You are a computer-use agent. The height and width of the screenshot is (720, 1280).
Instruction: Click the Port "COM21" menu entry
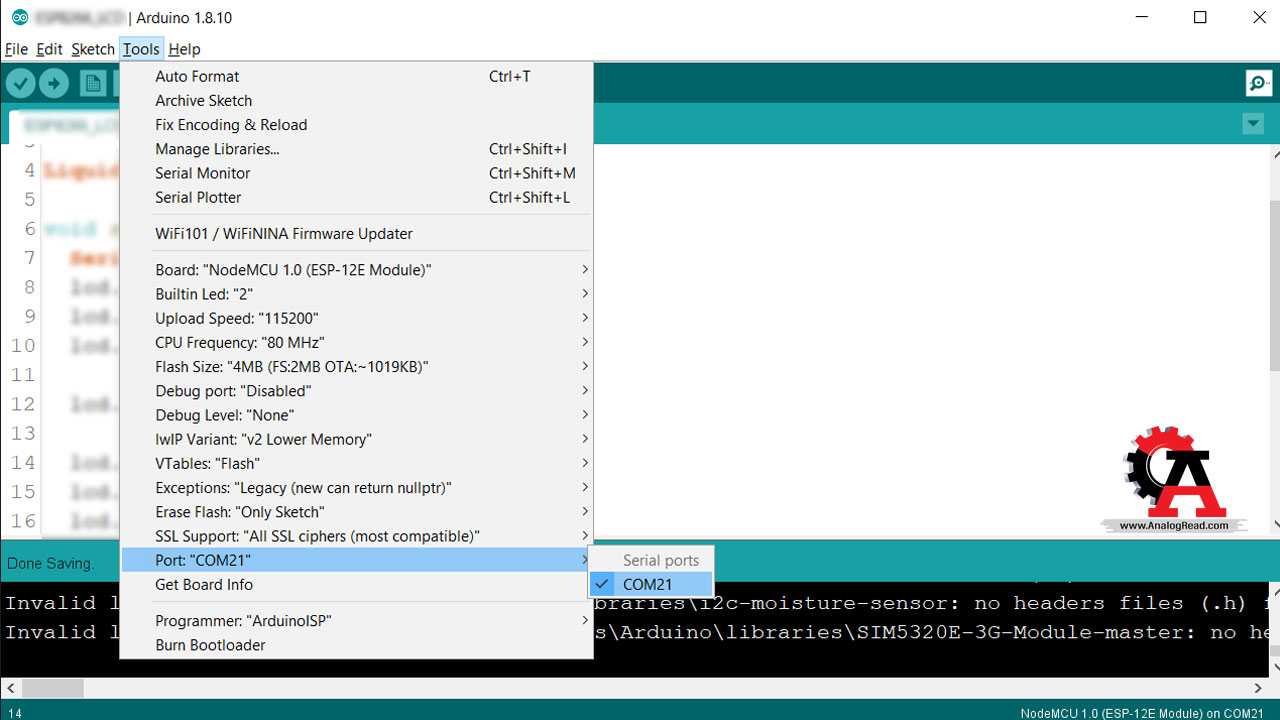tap(356, 560)
